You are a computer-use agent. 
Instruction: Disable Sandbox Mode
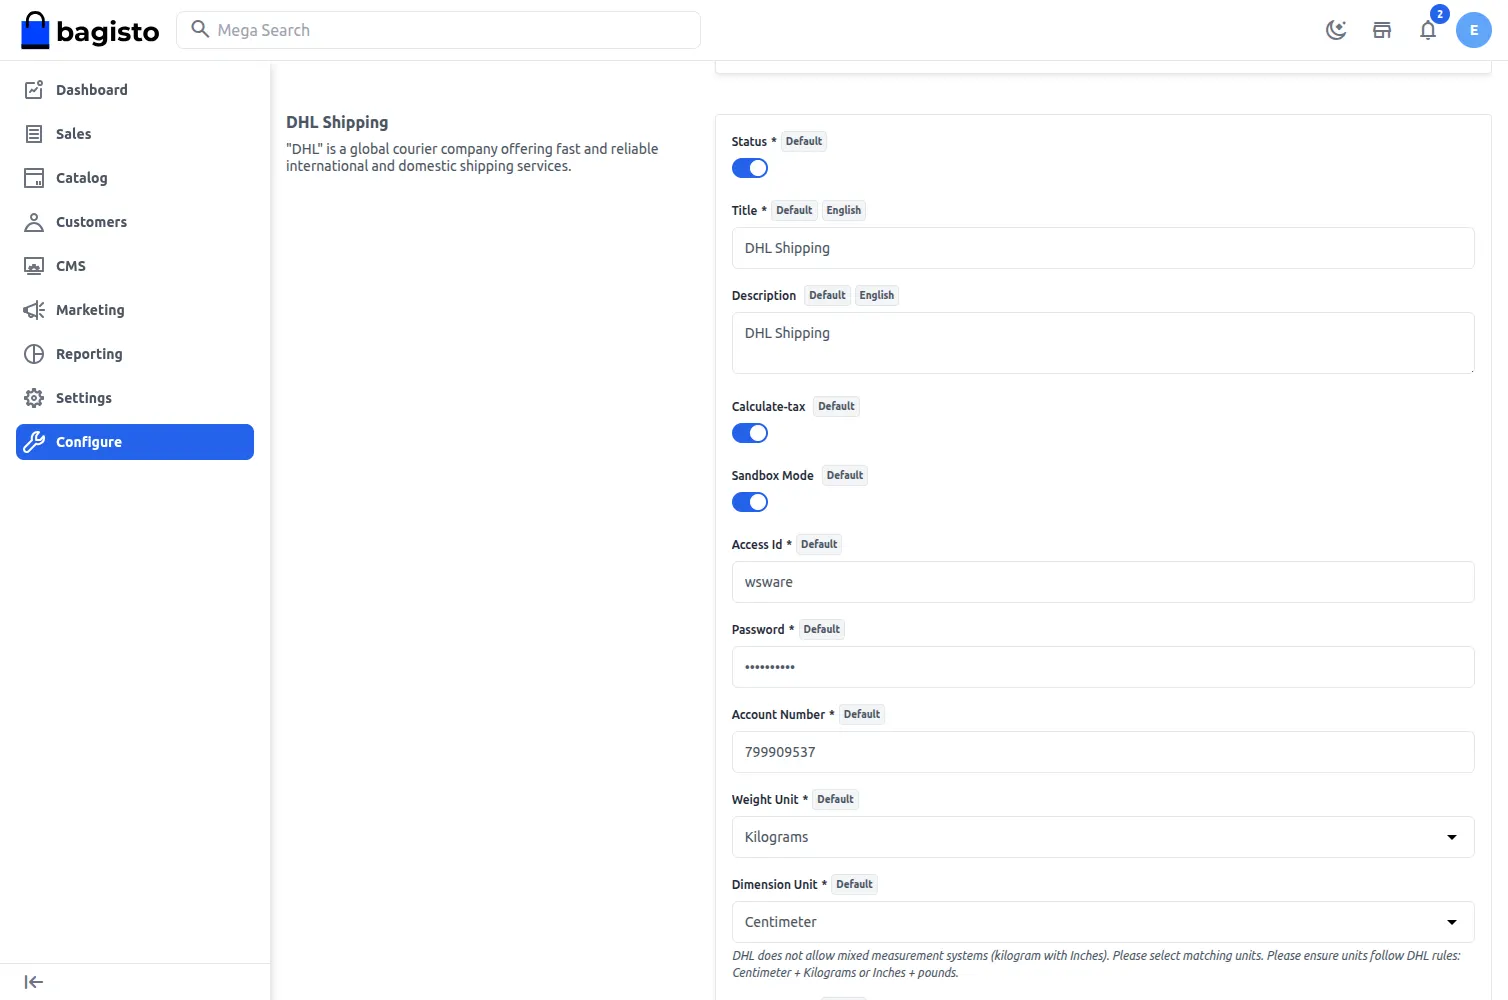[749, 501]
